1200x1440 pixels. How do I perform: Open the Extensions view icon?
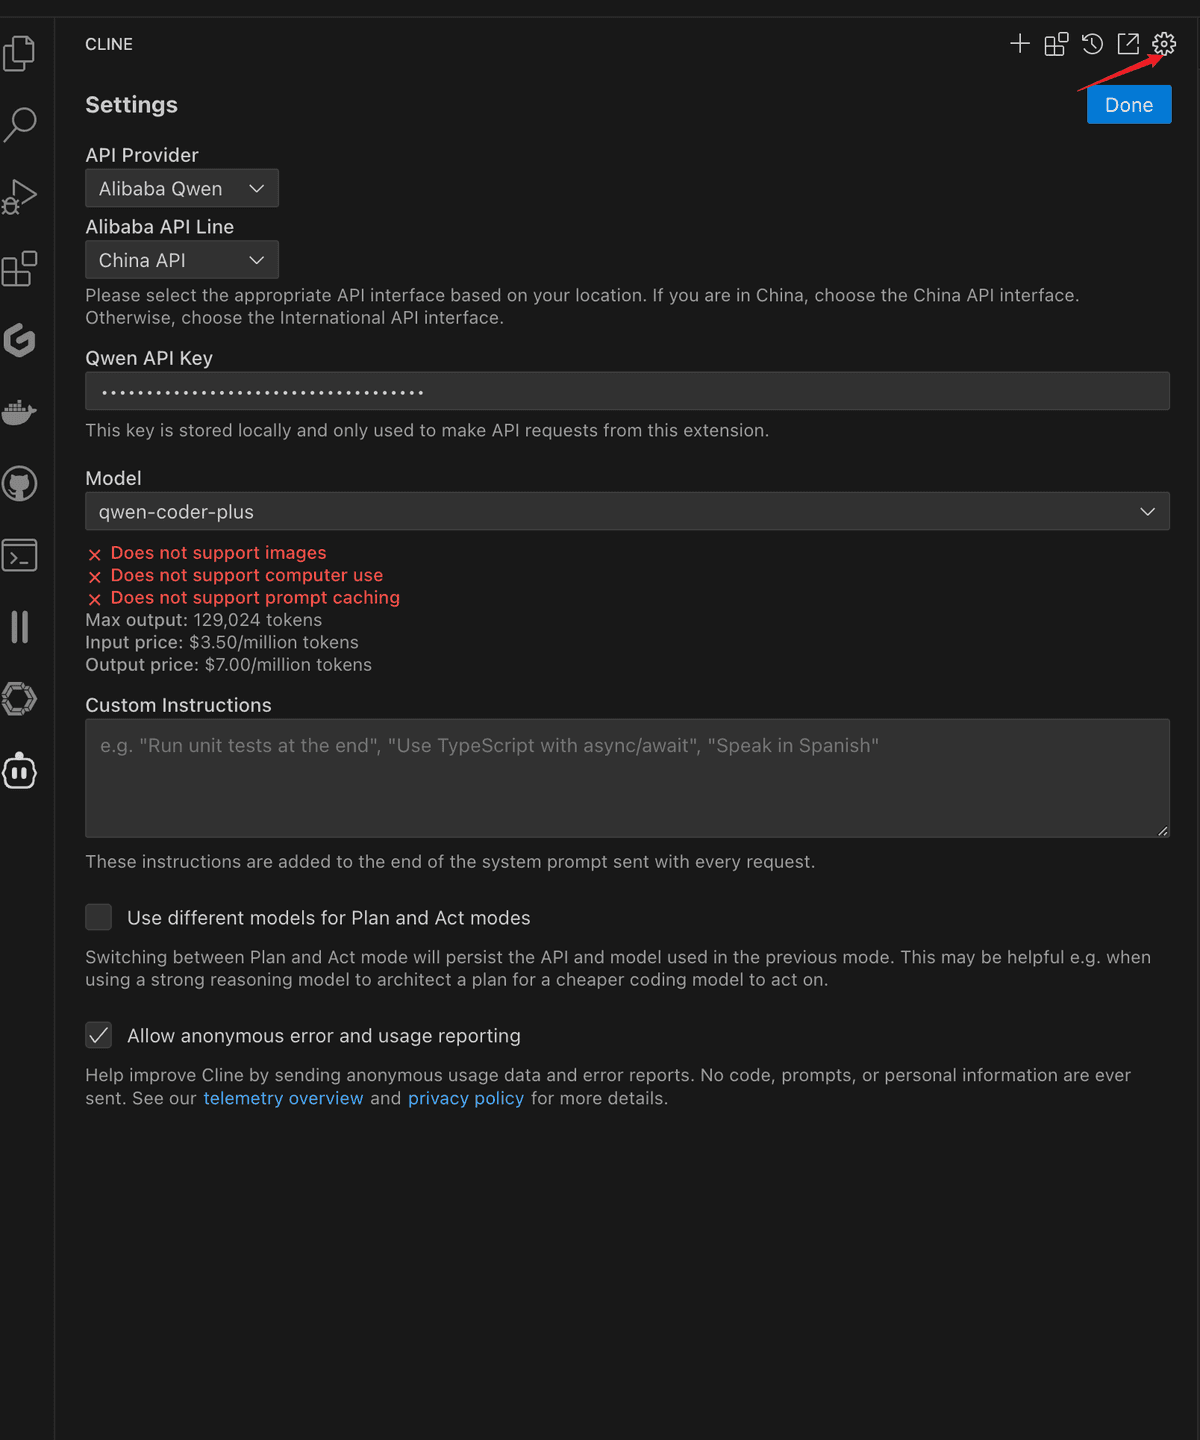19,269
